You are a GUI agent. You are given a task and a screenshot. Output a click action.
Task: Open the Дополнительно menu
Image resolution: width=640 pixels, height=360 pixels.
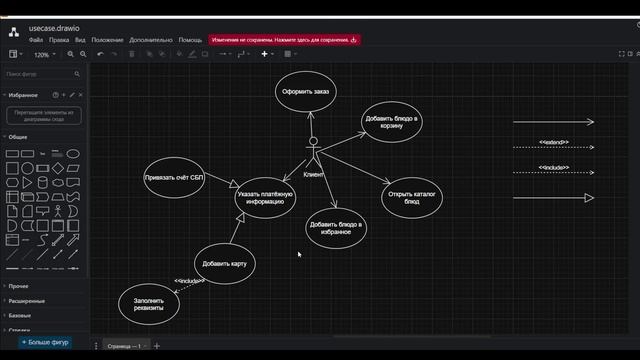151,40
